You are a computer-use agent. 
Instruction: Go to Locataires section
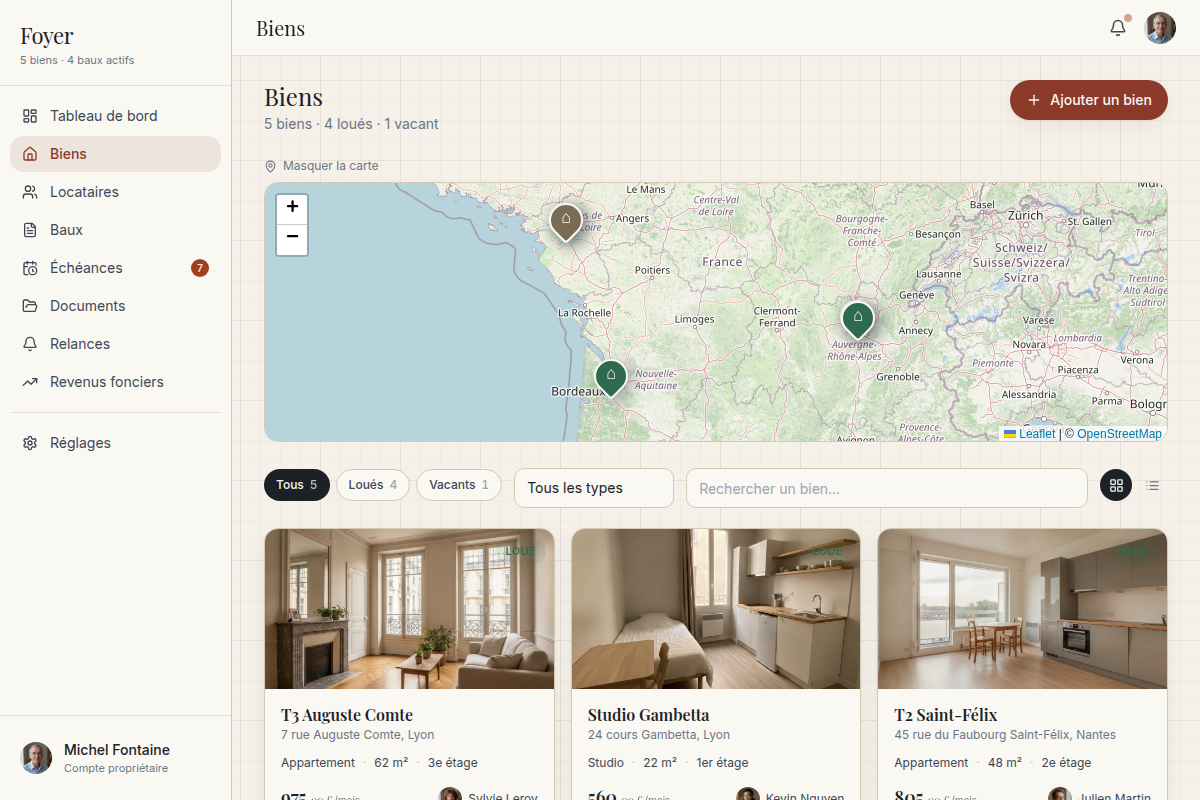click(x=115, y=192)
